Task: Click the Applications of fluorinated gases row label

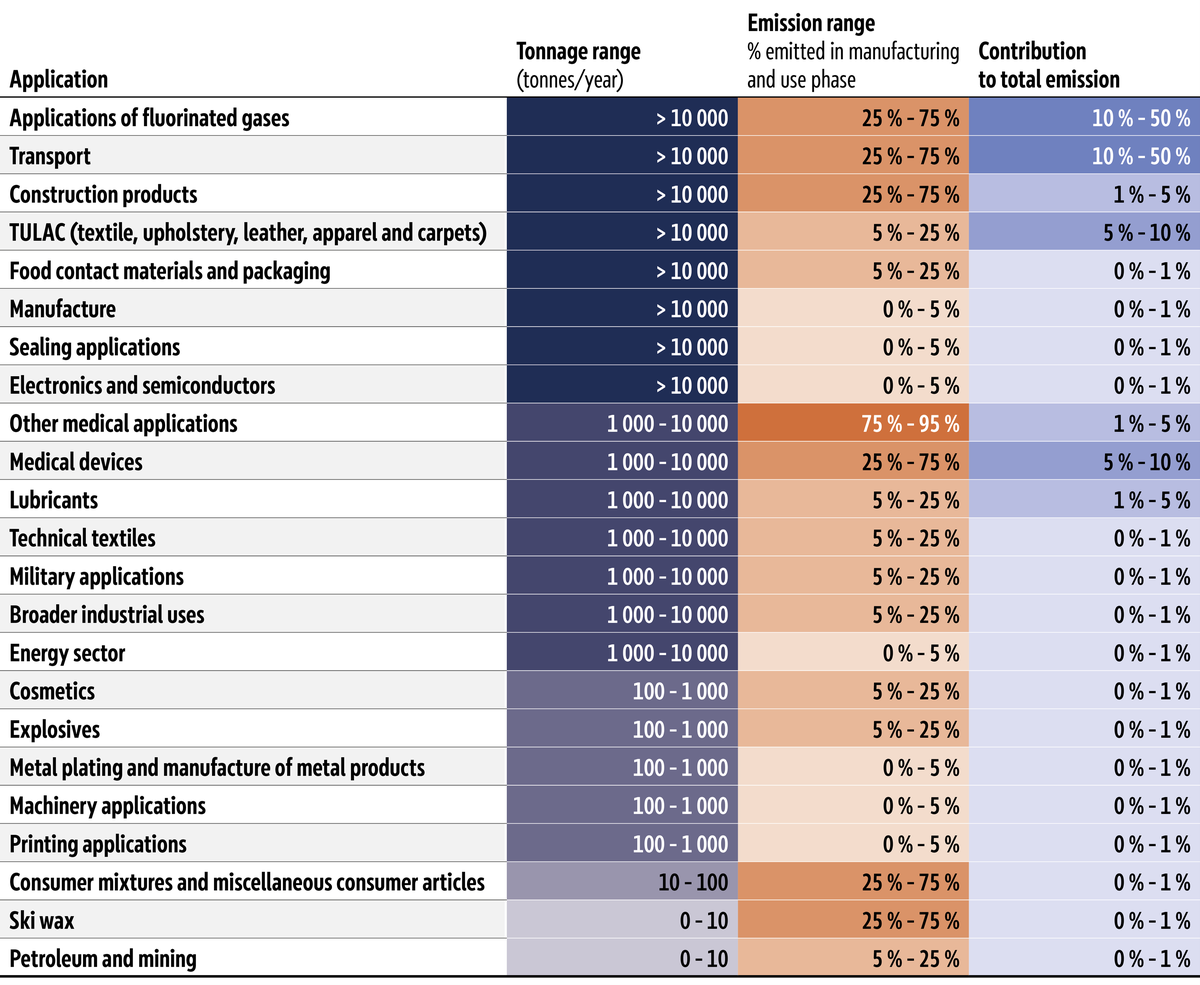Action: pyautogui.click(x=149, y=118)
